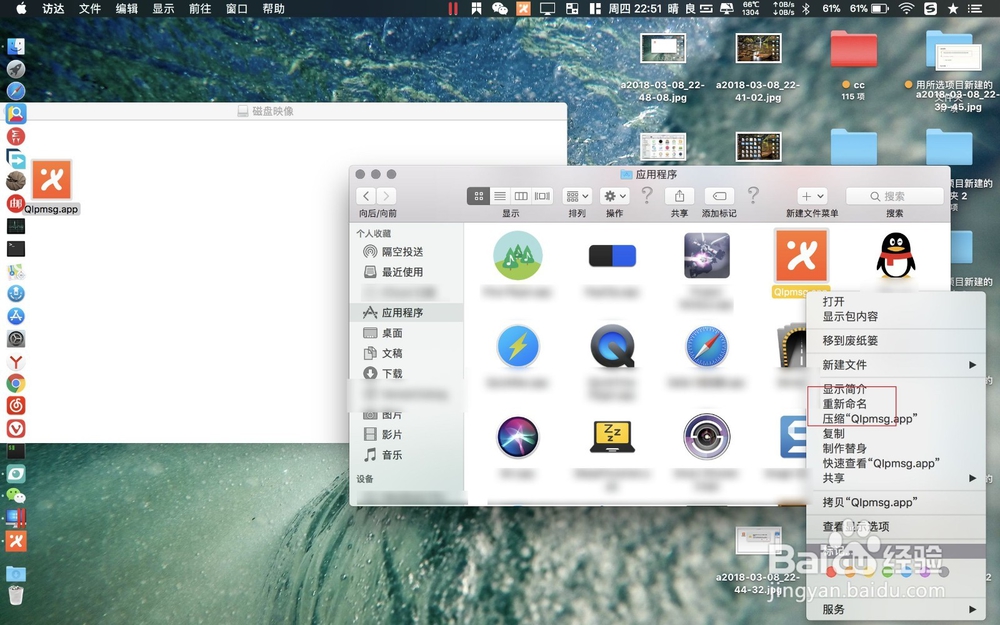Select the blue lightning bolt app icon

[x=518, y=346]
